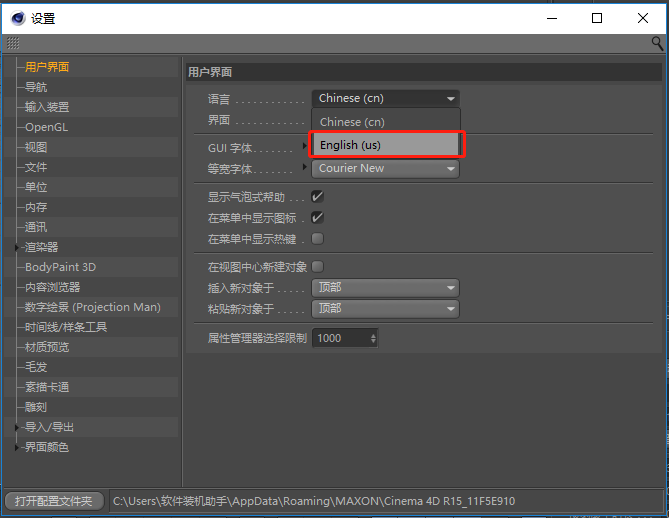Select 用户界面 in the settings tree
The width and height of the screenshot is (669, 518).
[x=47, y=67]
